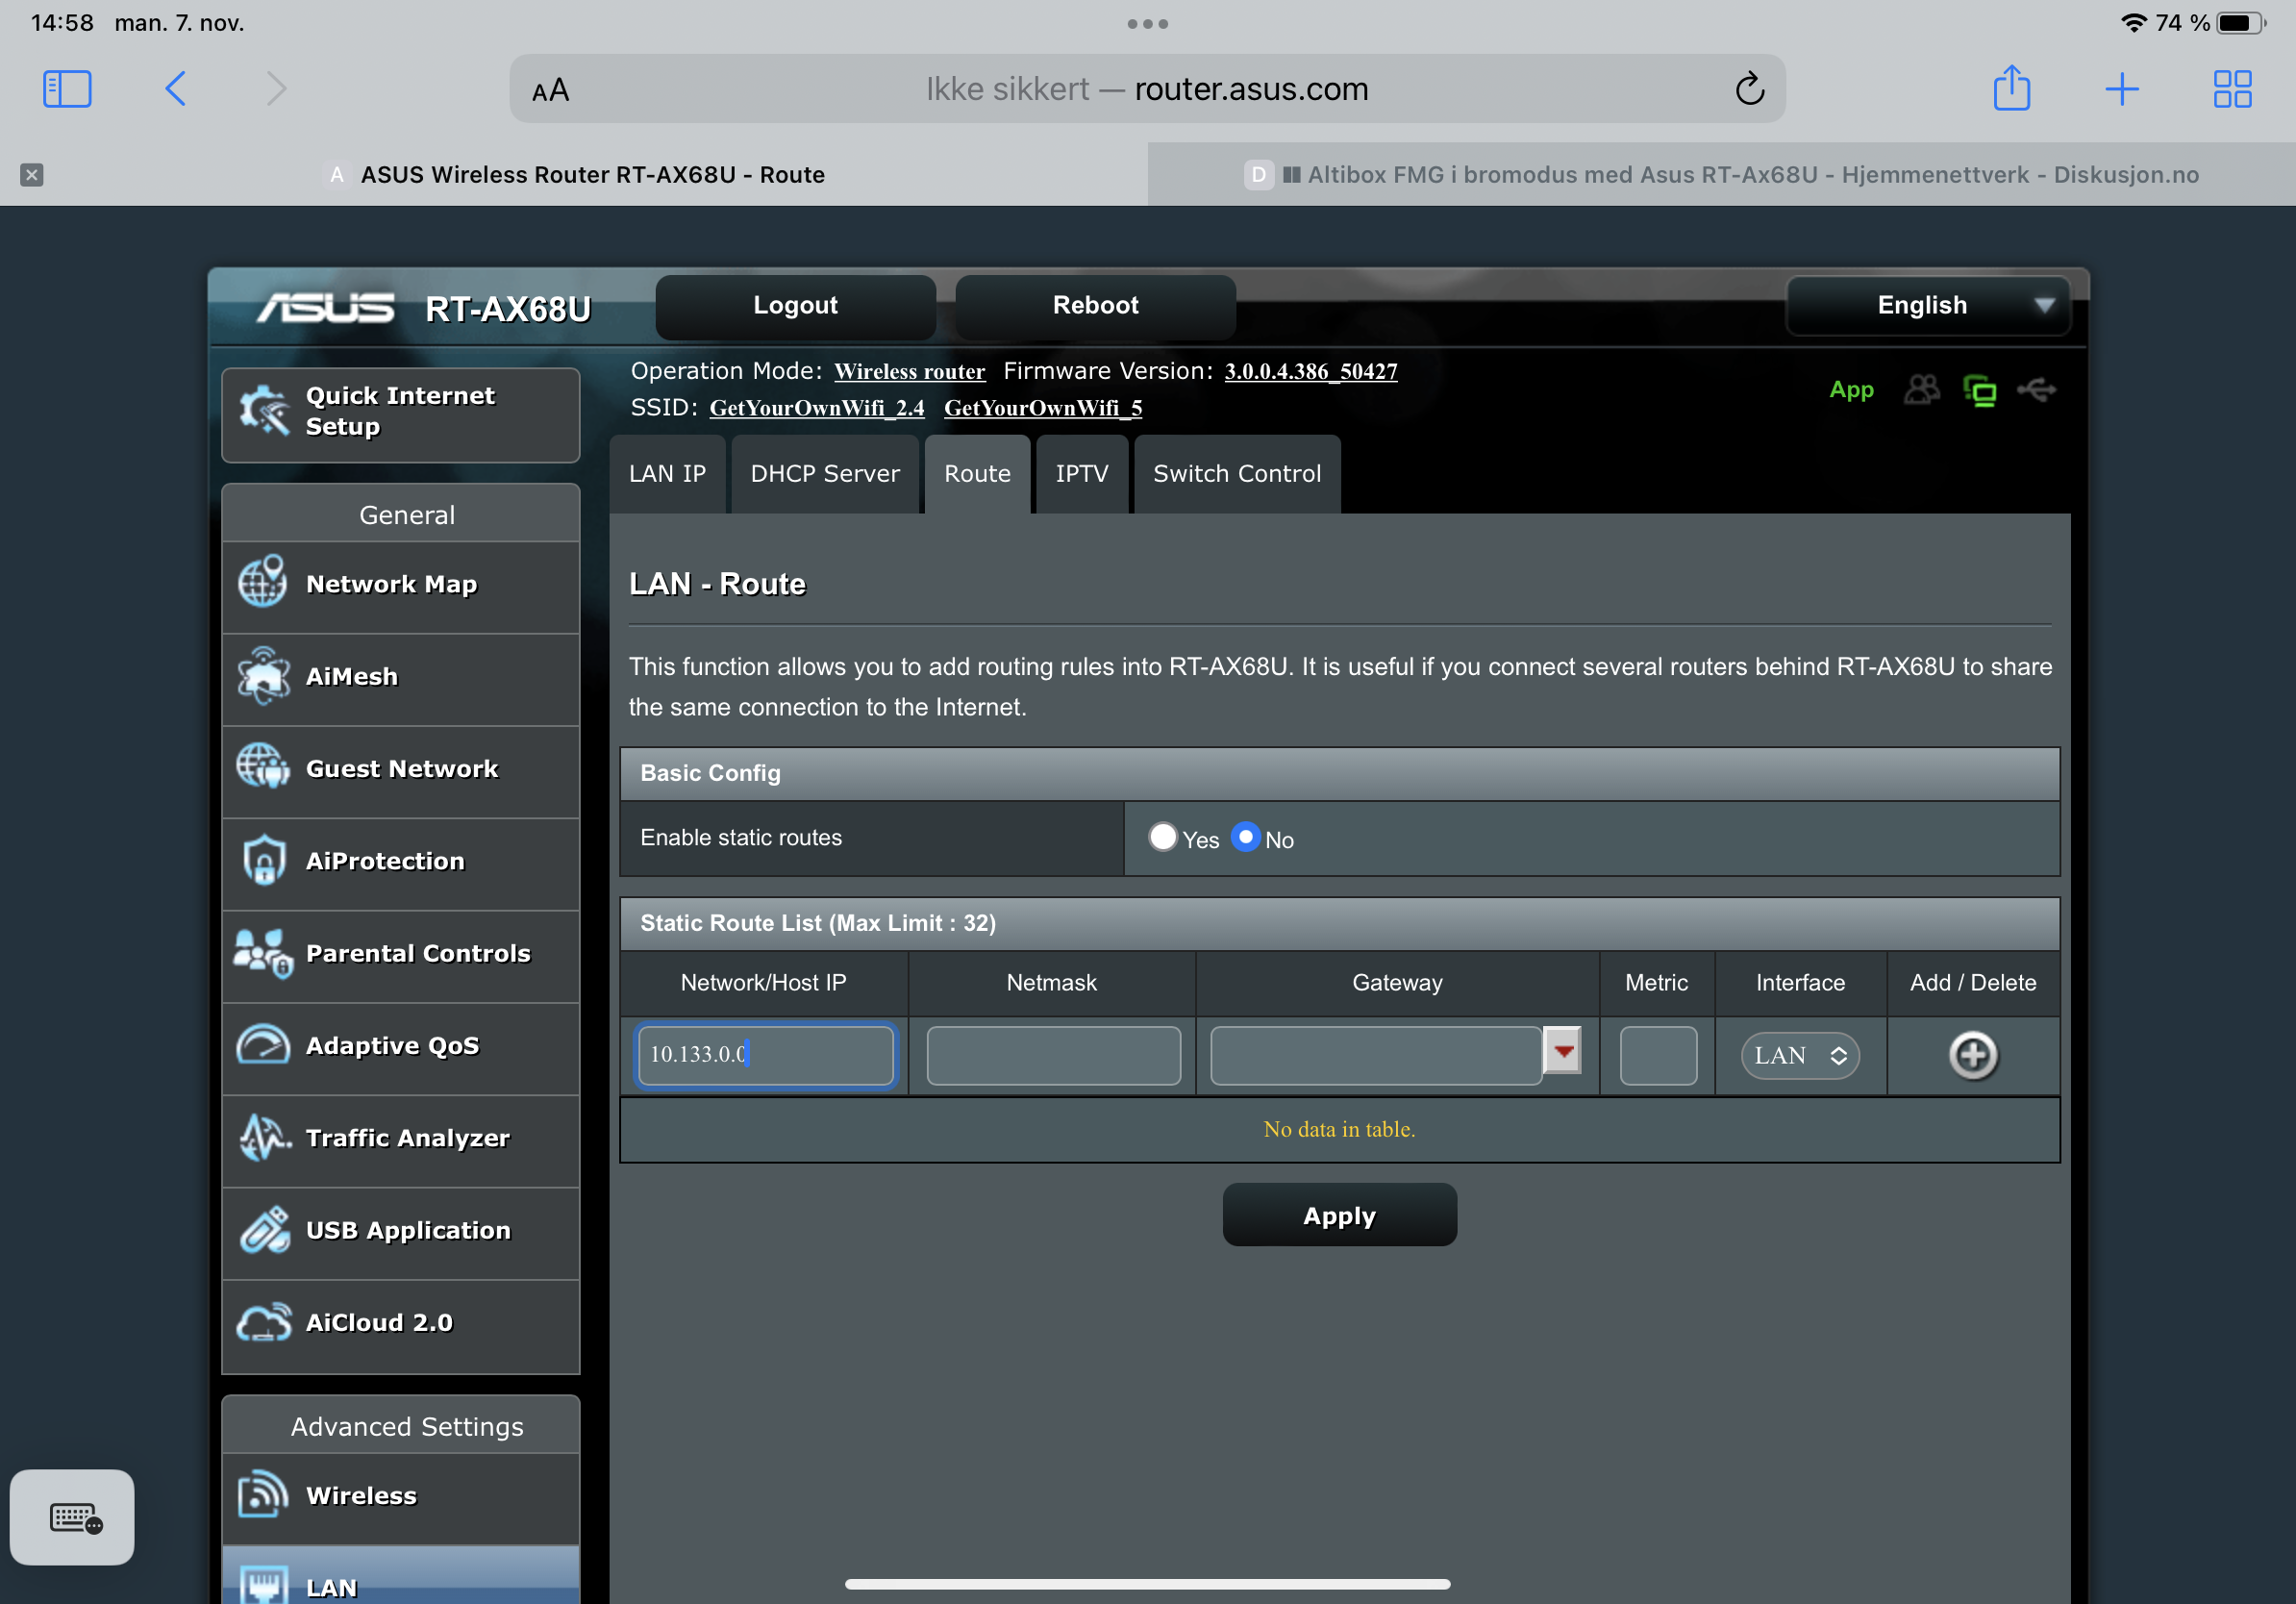Open the English language dropdown
Screen dimensions: 2296x1604
(x=1928, y=306)
